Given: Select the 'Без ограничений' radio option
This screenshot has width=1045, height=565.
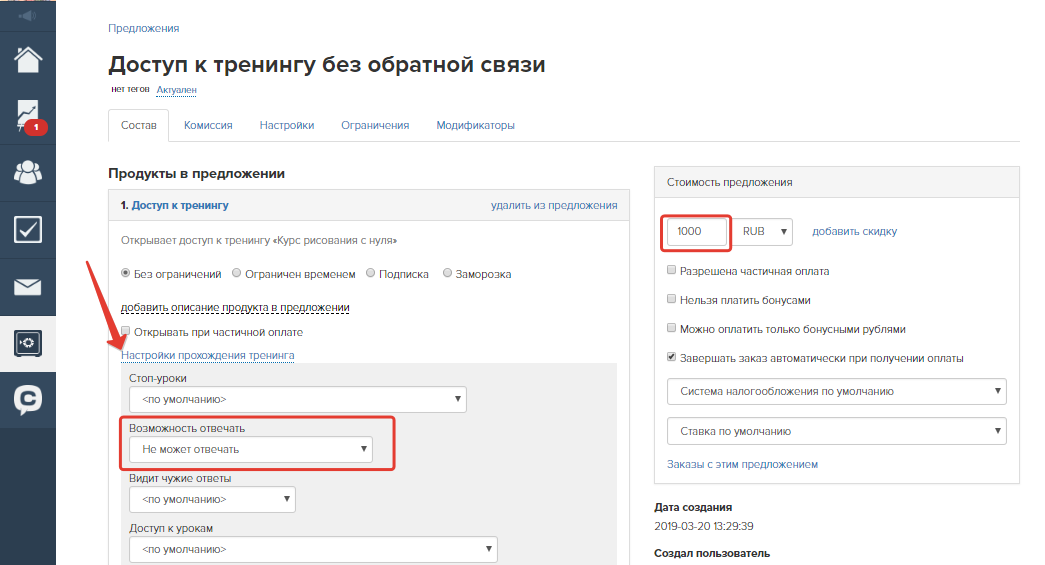Looking at the screenshot, I should [x=125, y=273].
